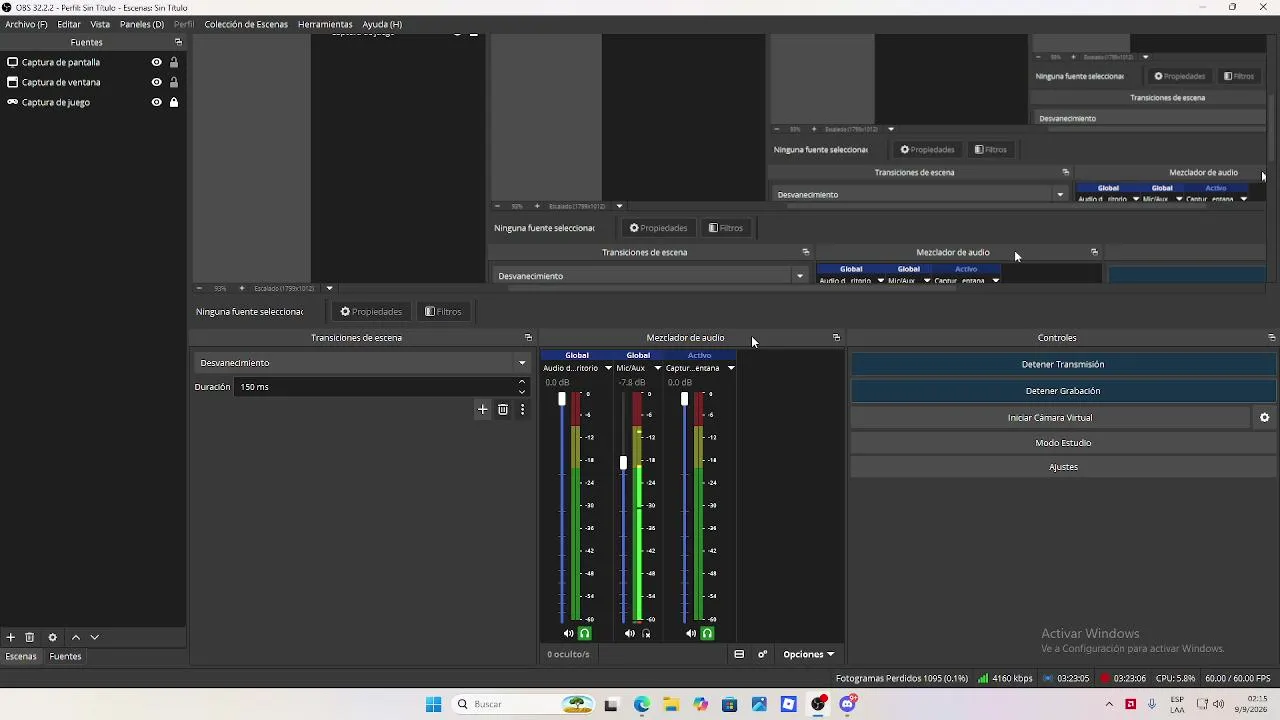The image size is (1280, 720).
Task: Mute the Mic/Aux speaker icon
Action: pos(629,633)
